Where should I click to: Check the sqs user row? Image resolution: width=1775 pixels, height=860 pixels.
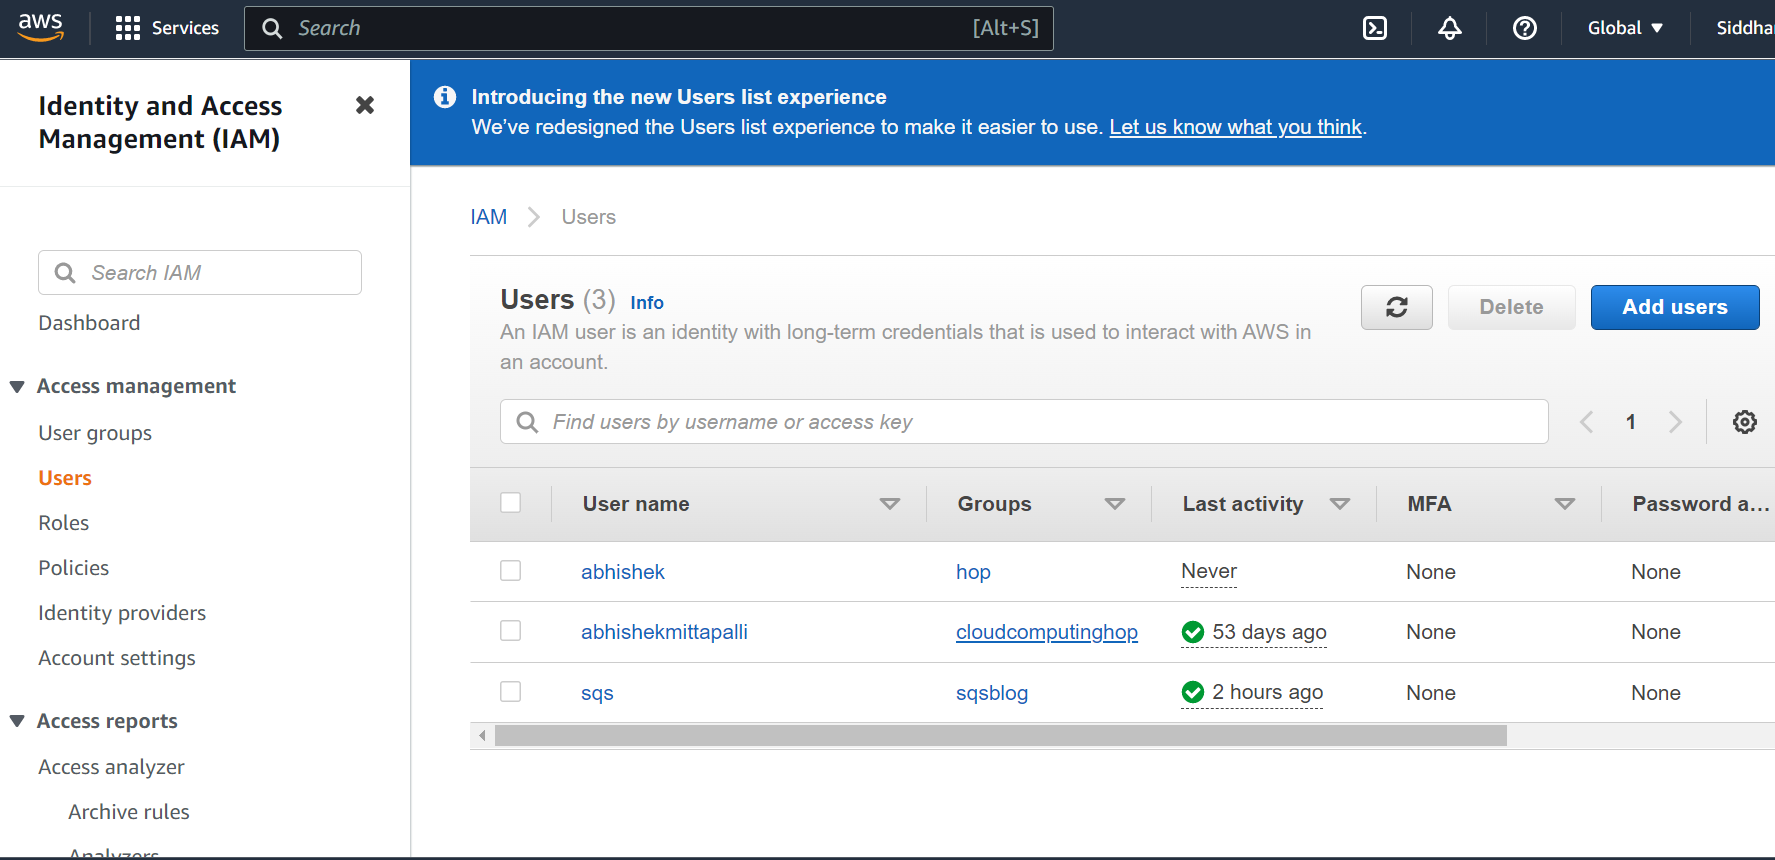511,692
